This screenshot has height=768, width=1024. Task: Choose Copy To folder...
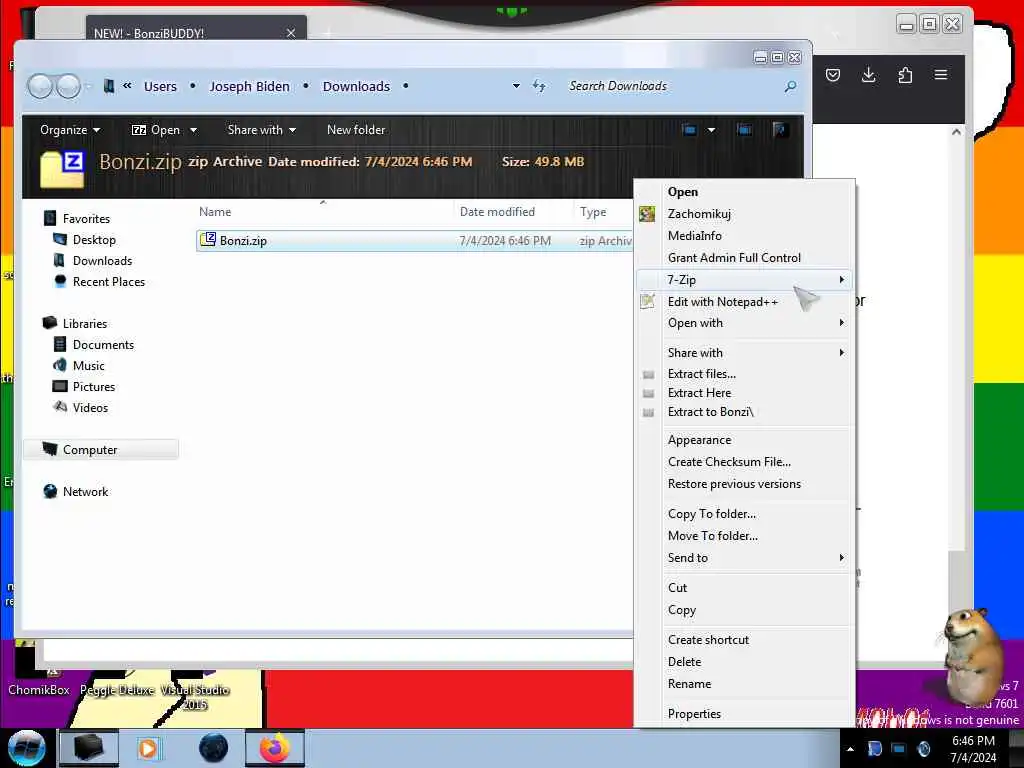[744, 514]
